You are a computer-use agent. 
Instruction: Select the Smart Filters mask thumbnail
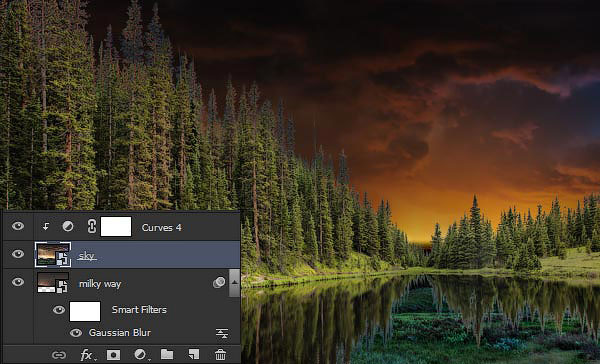[85, 311]
